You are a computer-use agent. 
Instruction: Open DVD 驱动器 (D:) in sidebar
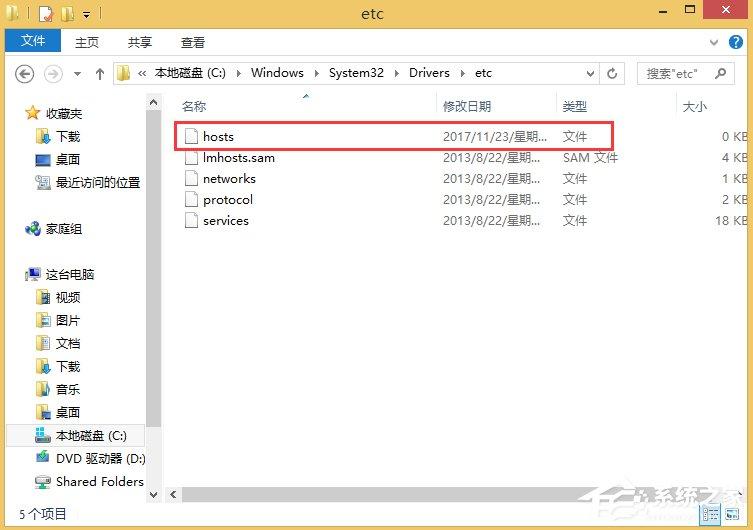point(100,458)
